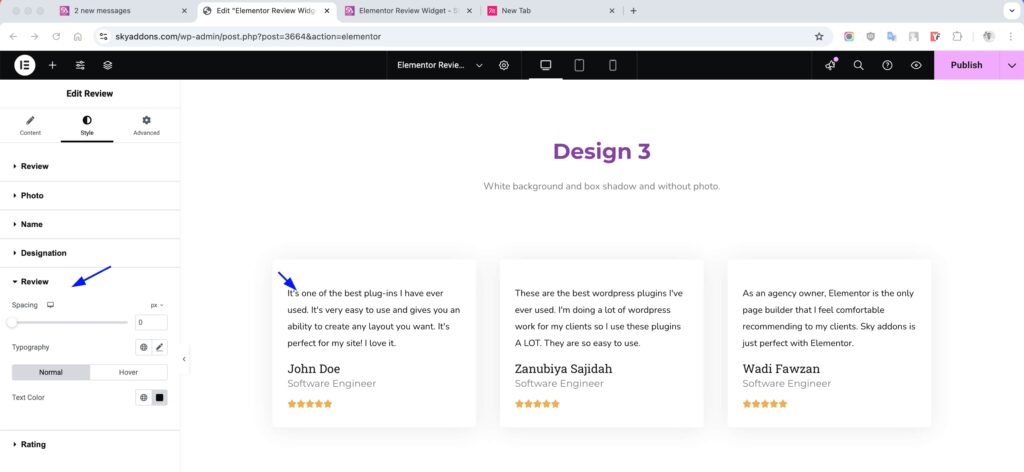1024x472 pixels.
Task: Select the Design 3 heading
Action: click(601, 151)
